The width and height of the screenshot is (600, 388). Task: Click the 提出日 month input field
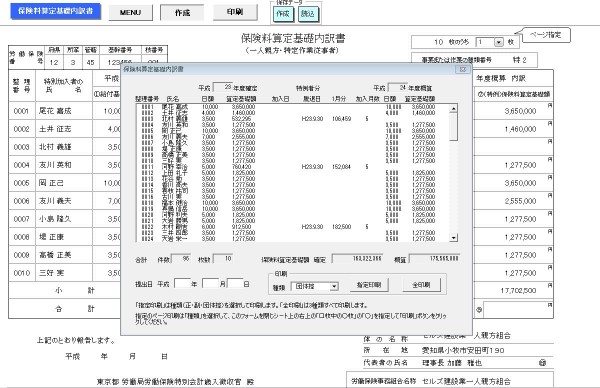click(x=210, y=284)
